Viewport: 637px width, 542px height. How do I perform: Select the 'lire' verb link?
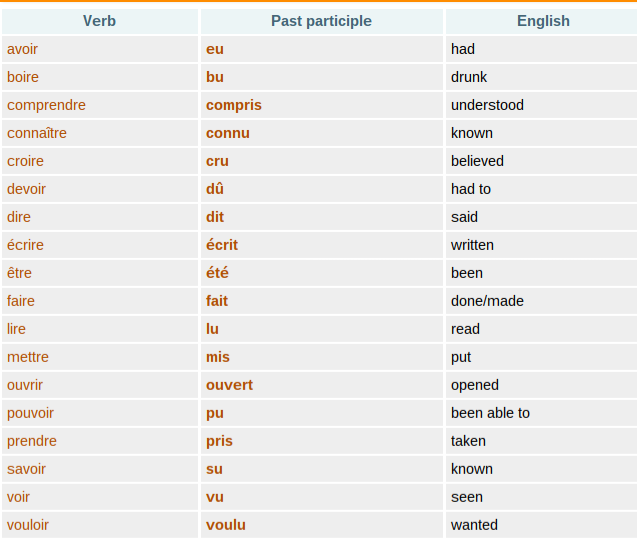pyautogui.click(x=16, y=329)
